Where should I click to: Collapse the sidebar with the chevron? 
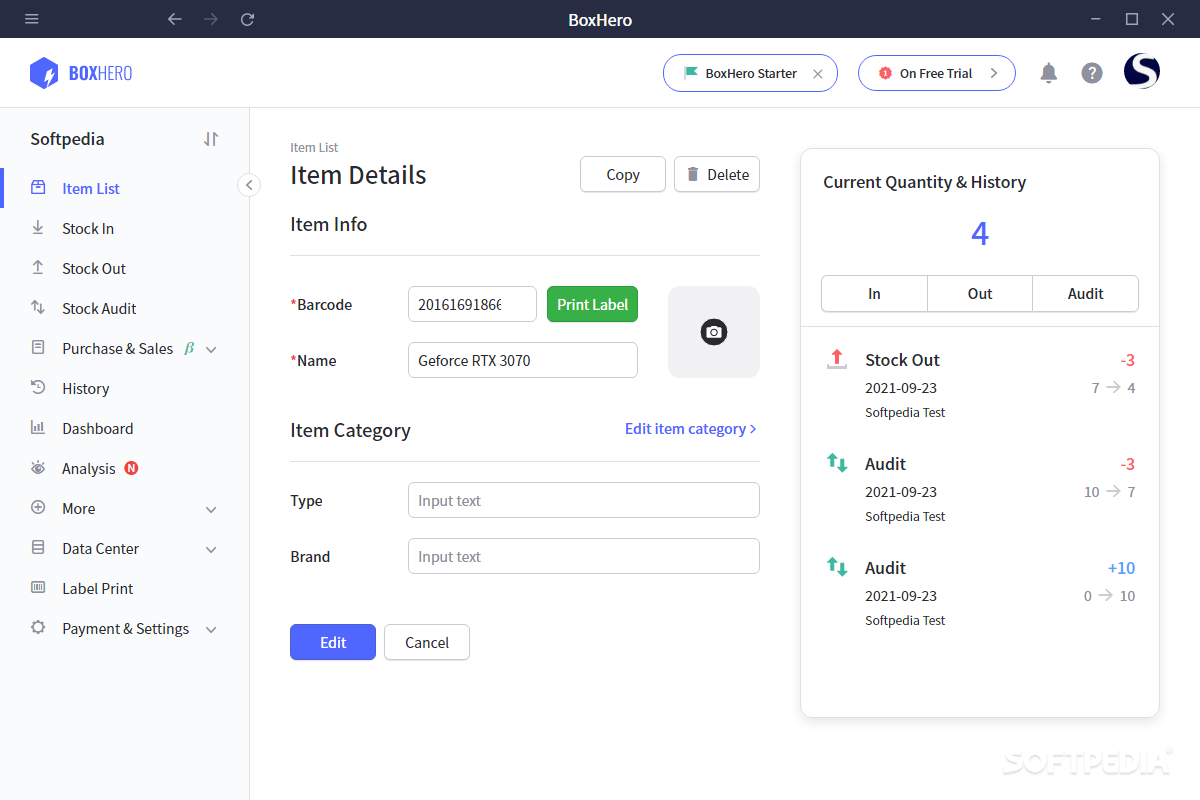point(249,185)
